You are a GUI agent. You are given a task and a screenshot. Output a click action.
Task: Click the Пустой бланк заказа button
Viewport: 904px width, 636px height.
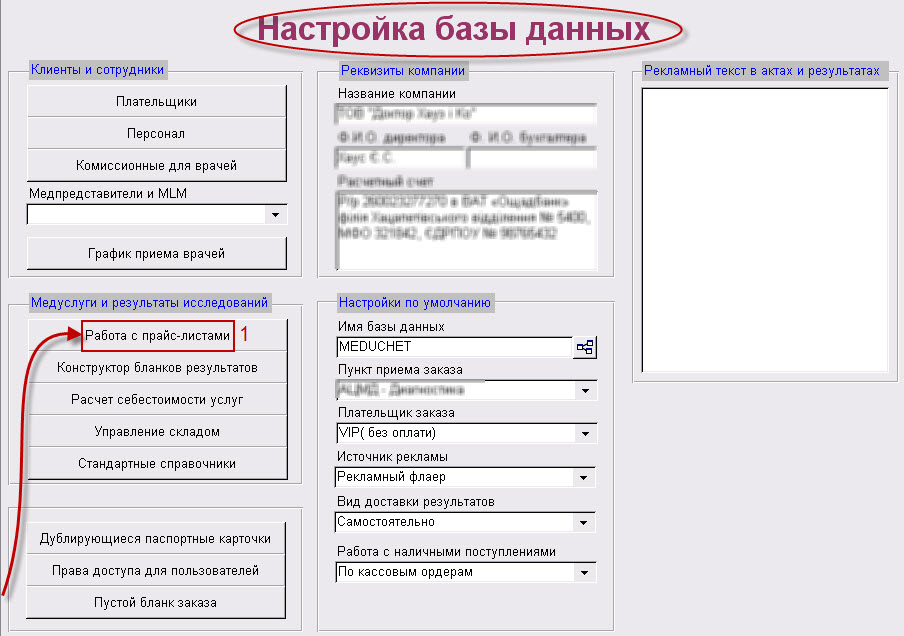(156, 603)
